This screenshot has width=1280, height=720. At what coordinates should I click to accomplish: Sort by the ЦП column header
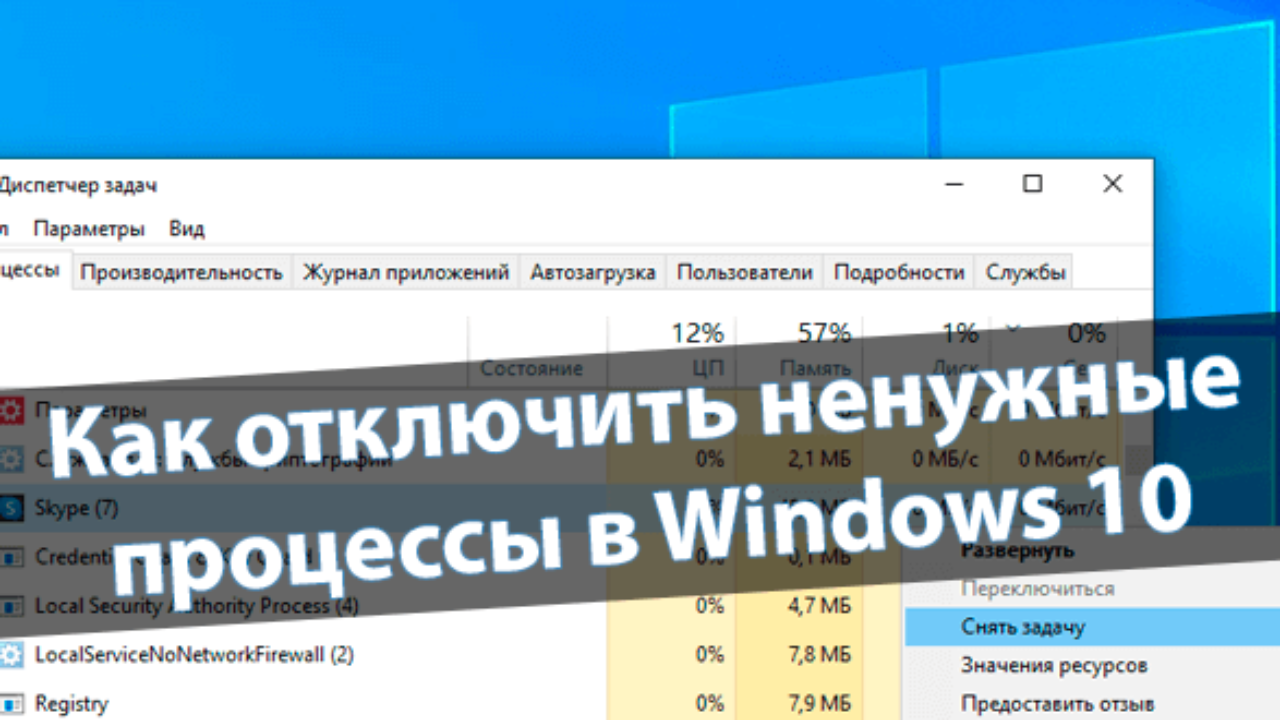coord(672,350)
